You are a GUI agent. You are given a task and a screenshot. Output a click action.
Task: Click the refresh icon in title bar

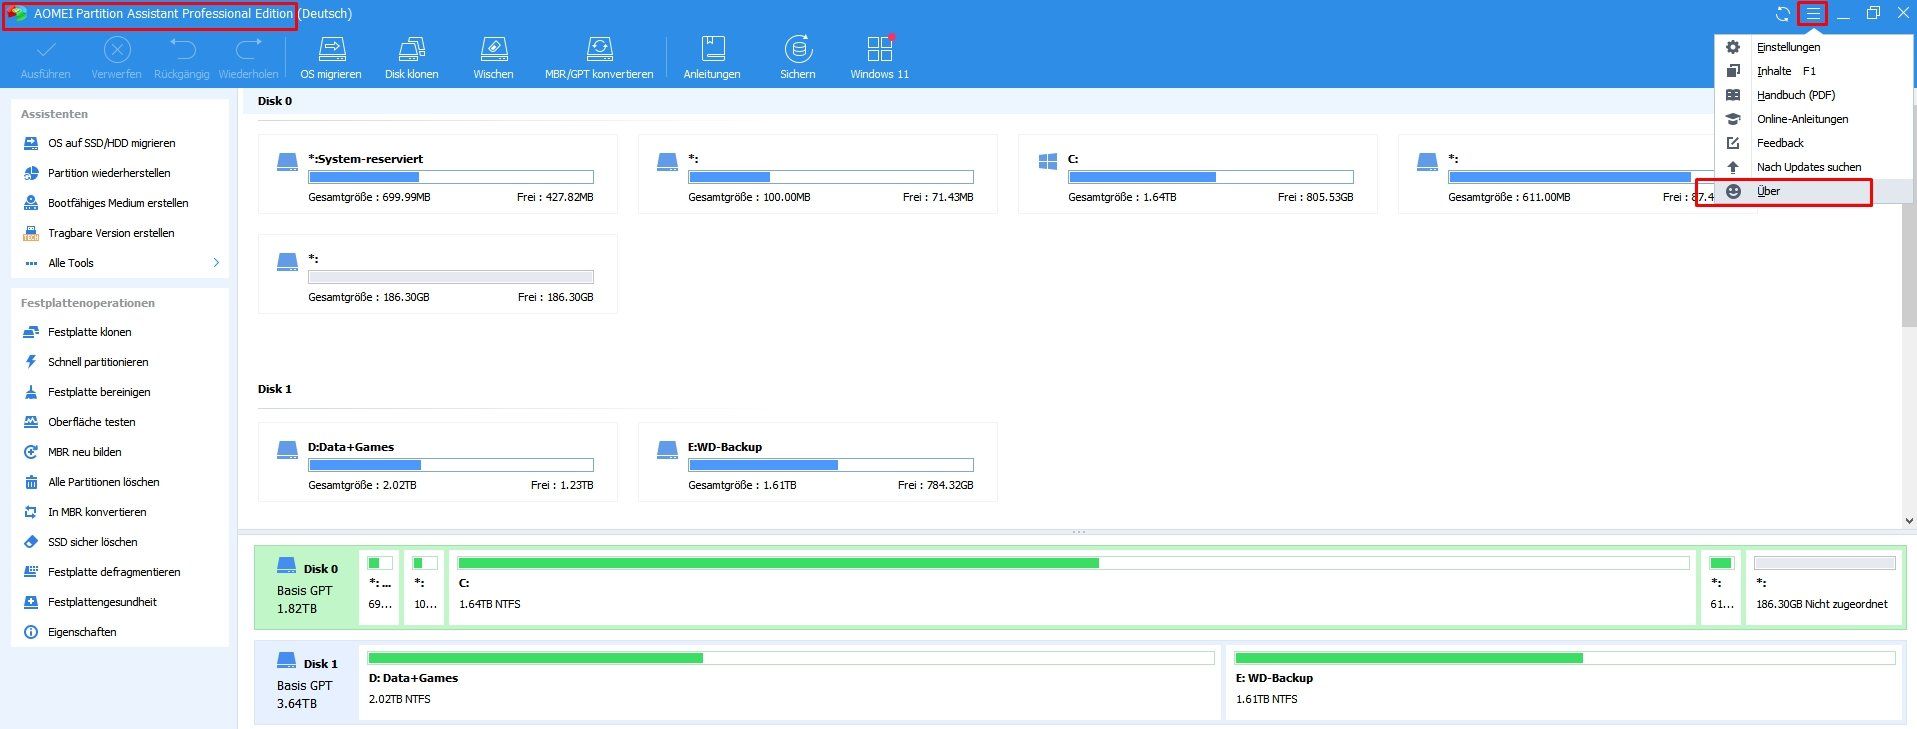pos(1782,14)
